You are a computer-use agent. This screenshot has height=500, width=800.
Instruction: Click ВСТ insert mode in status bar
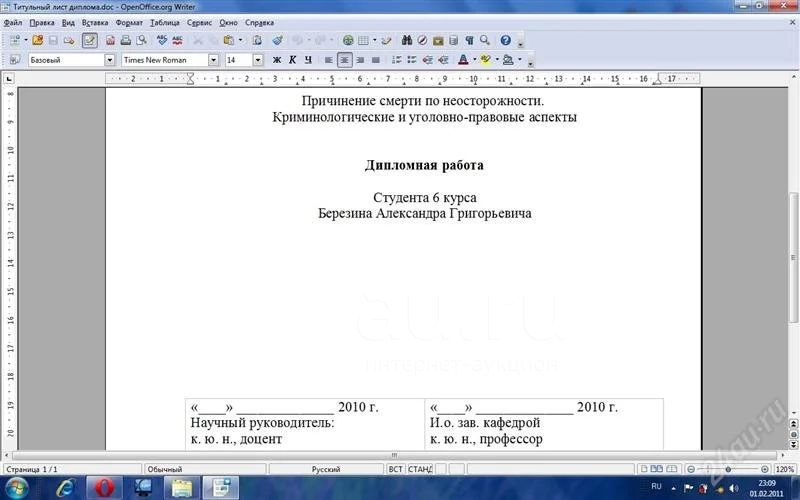[395, 469]
